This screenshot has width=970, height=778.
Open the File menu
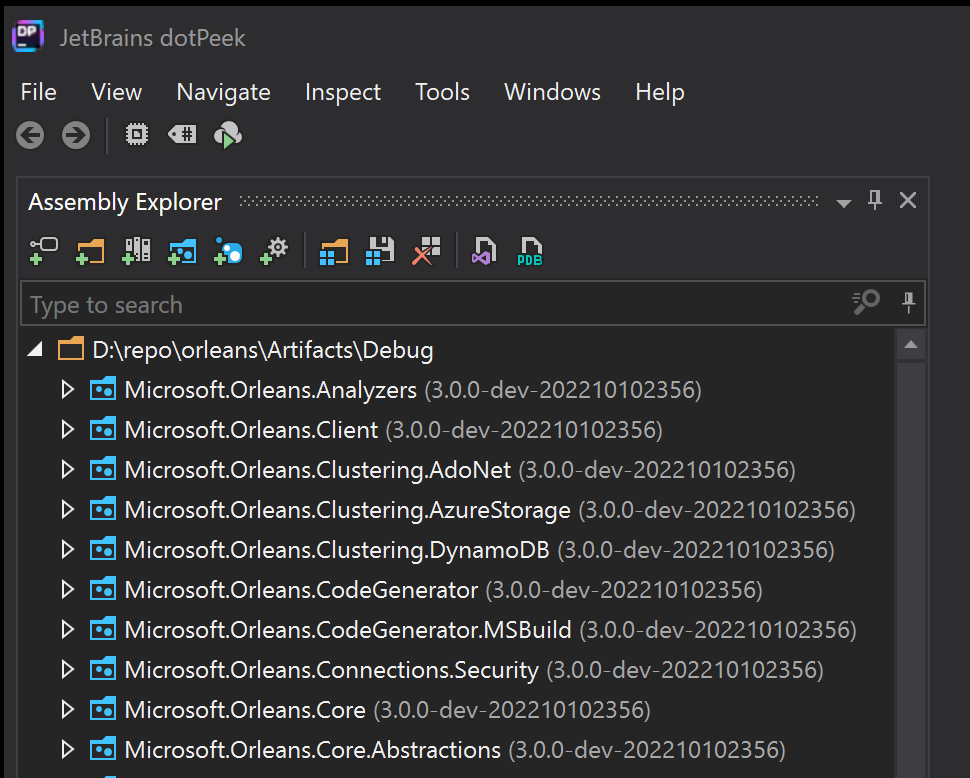[x=38, y=92]
